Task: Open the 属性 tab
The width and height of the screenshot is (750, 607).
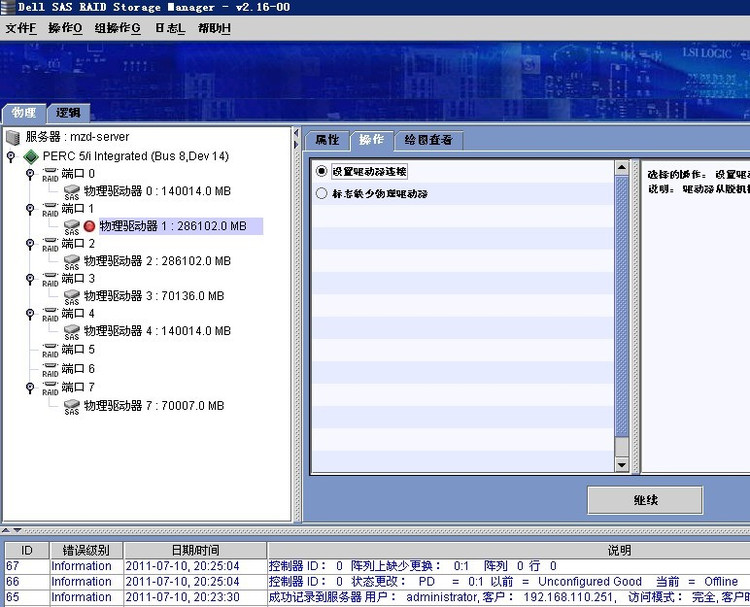Action: click(x=327, y=140)
